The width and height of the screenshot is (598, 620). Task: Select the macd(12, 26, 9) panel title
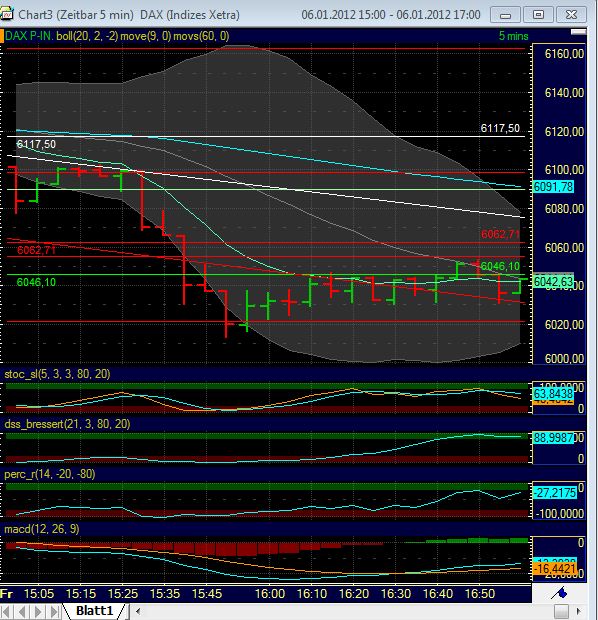(42, 529)
